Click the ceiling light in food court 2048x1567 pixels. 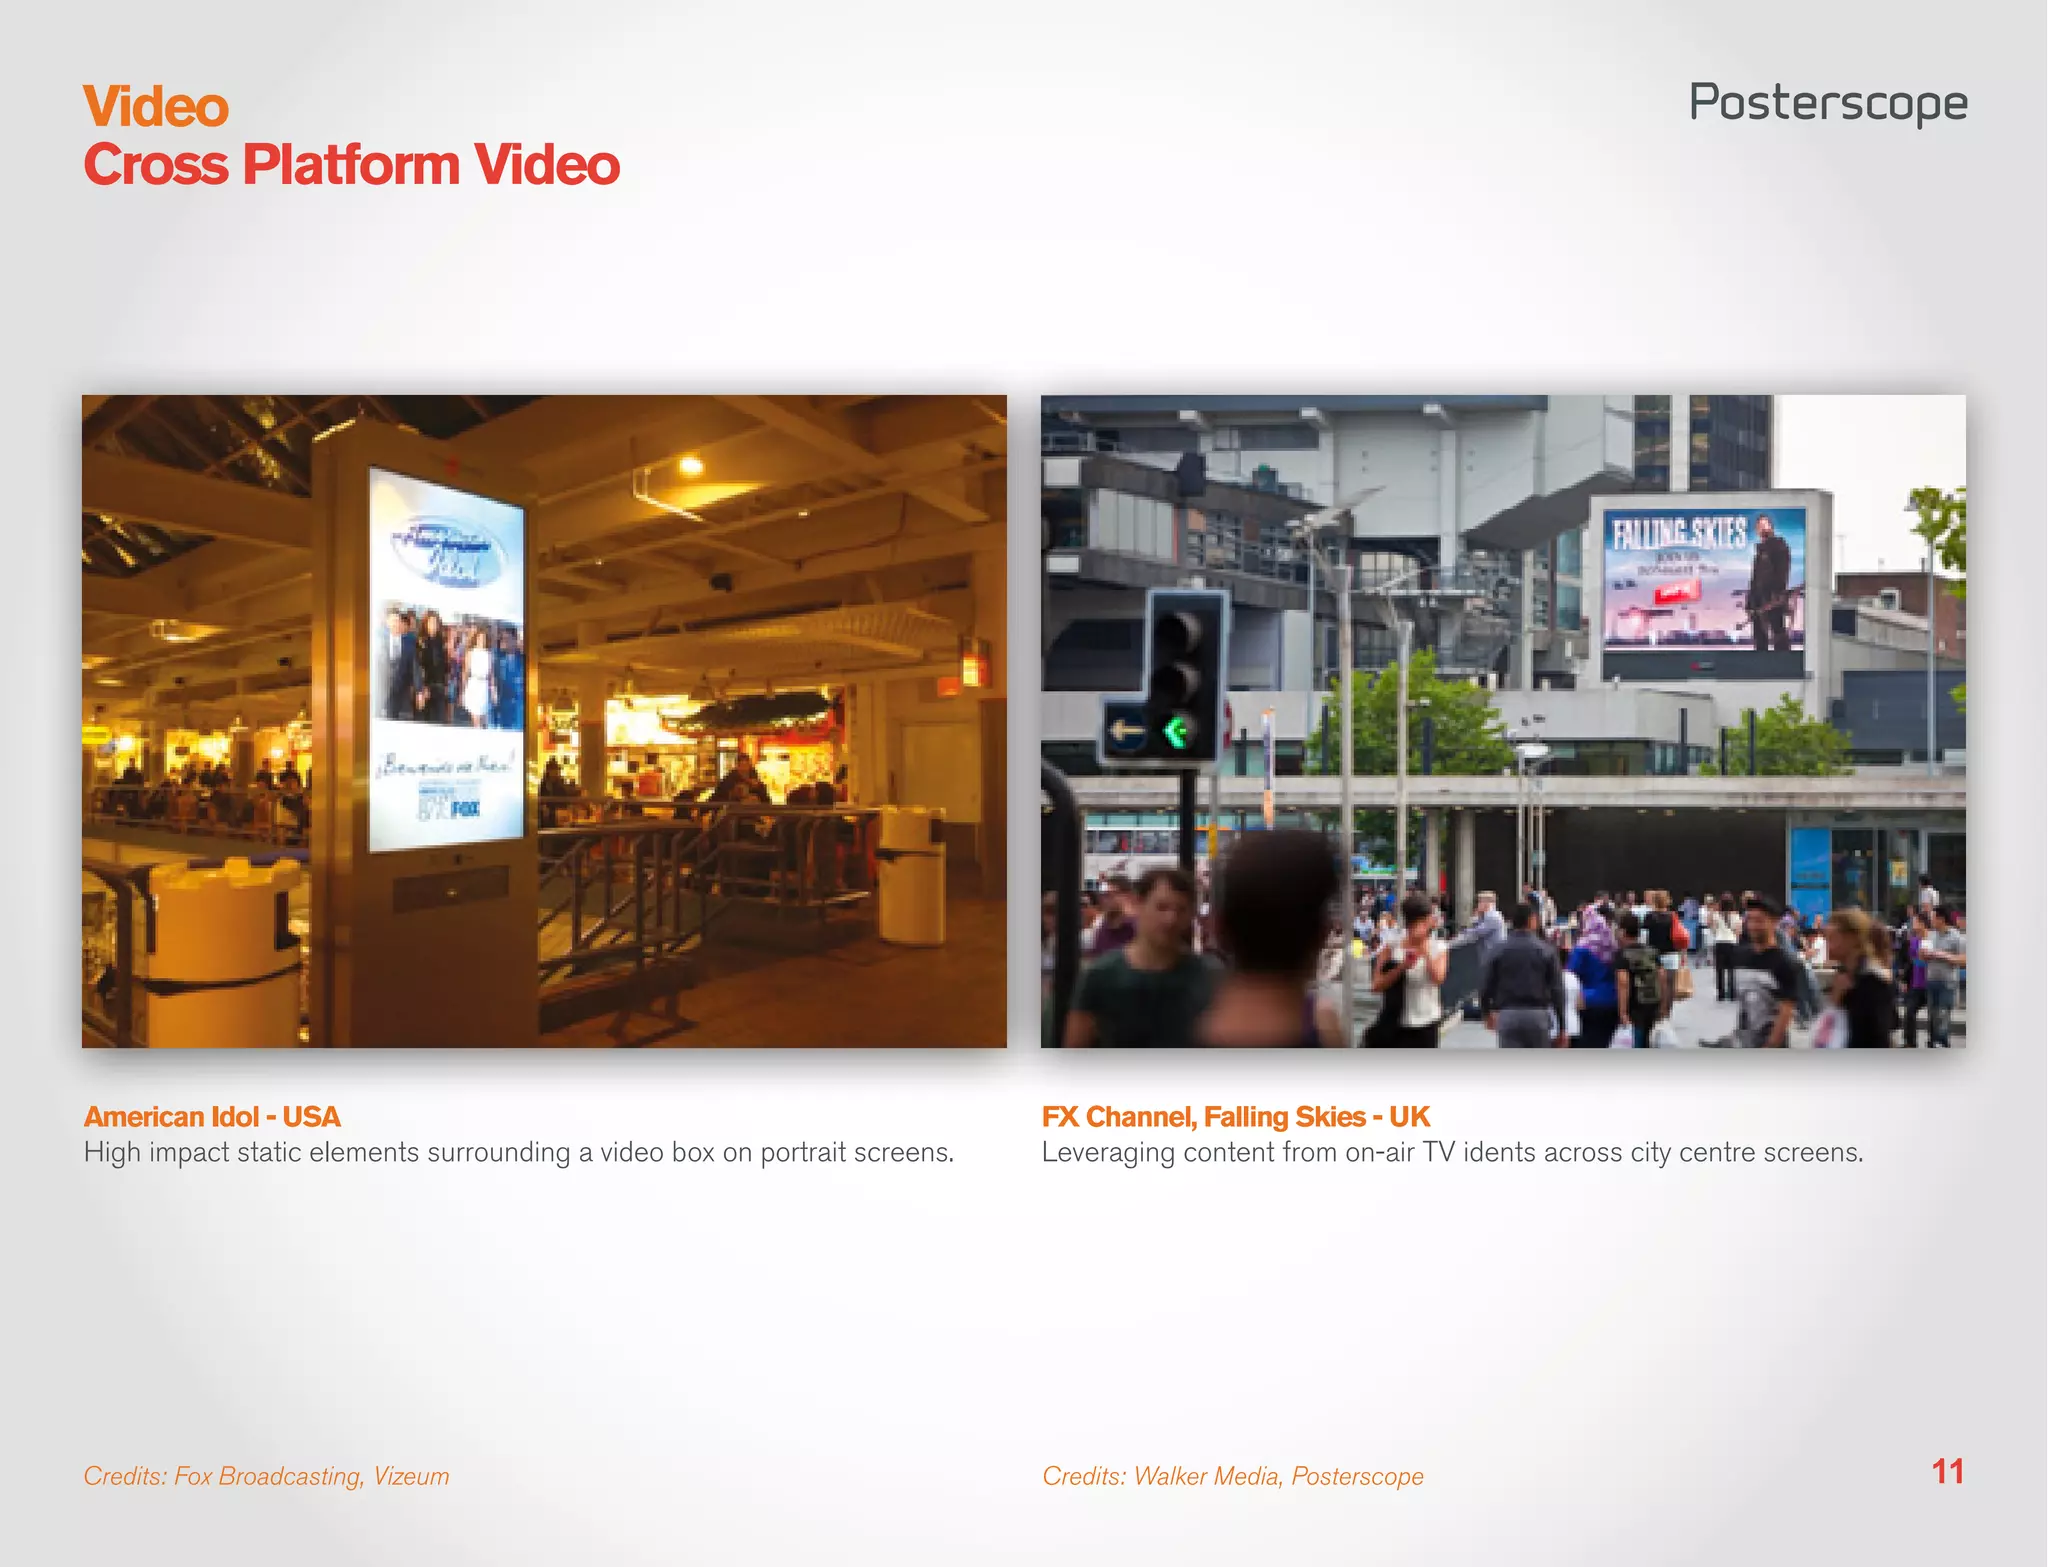[691, 465]
